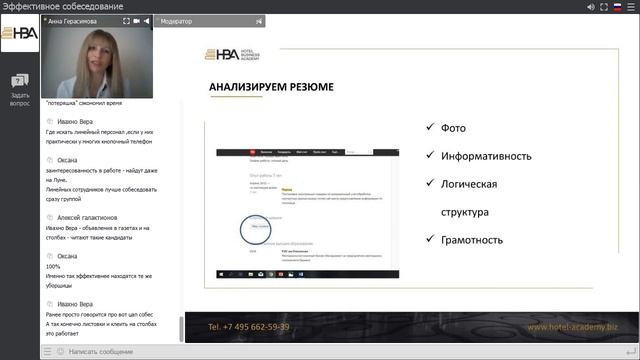Mute the presenter's speaker icon
Viewport: 640px width, 360px height.
(x=147, y=21)
